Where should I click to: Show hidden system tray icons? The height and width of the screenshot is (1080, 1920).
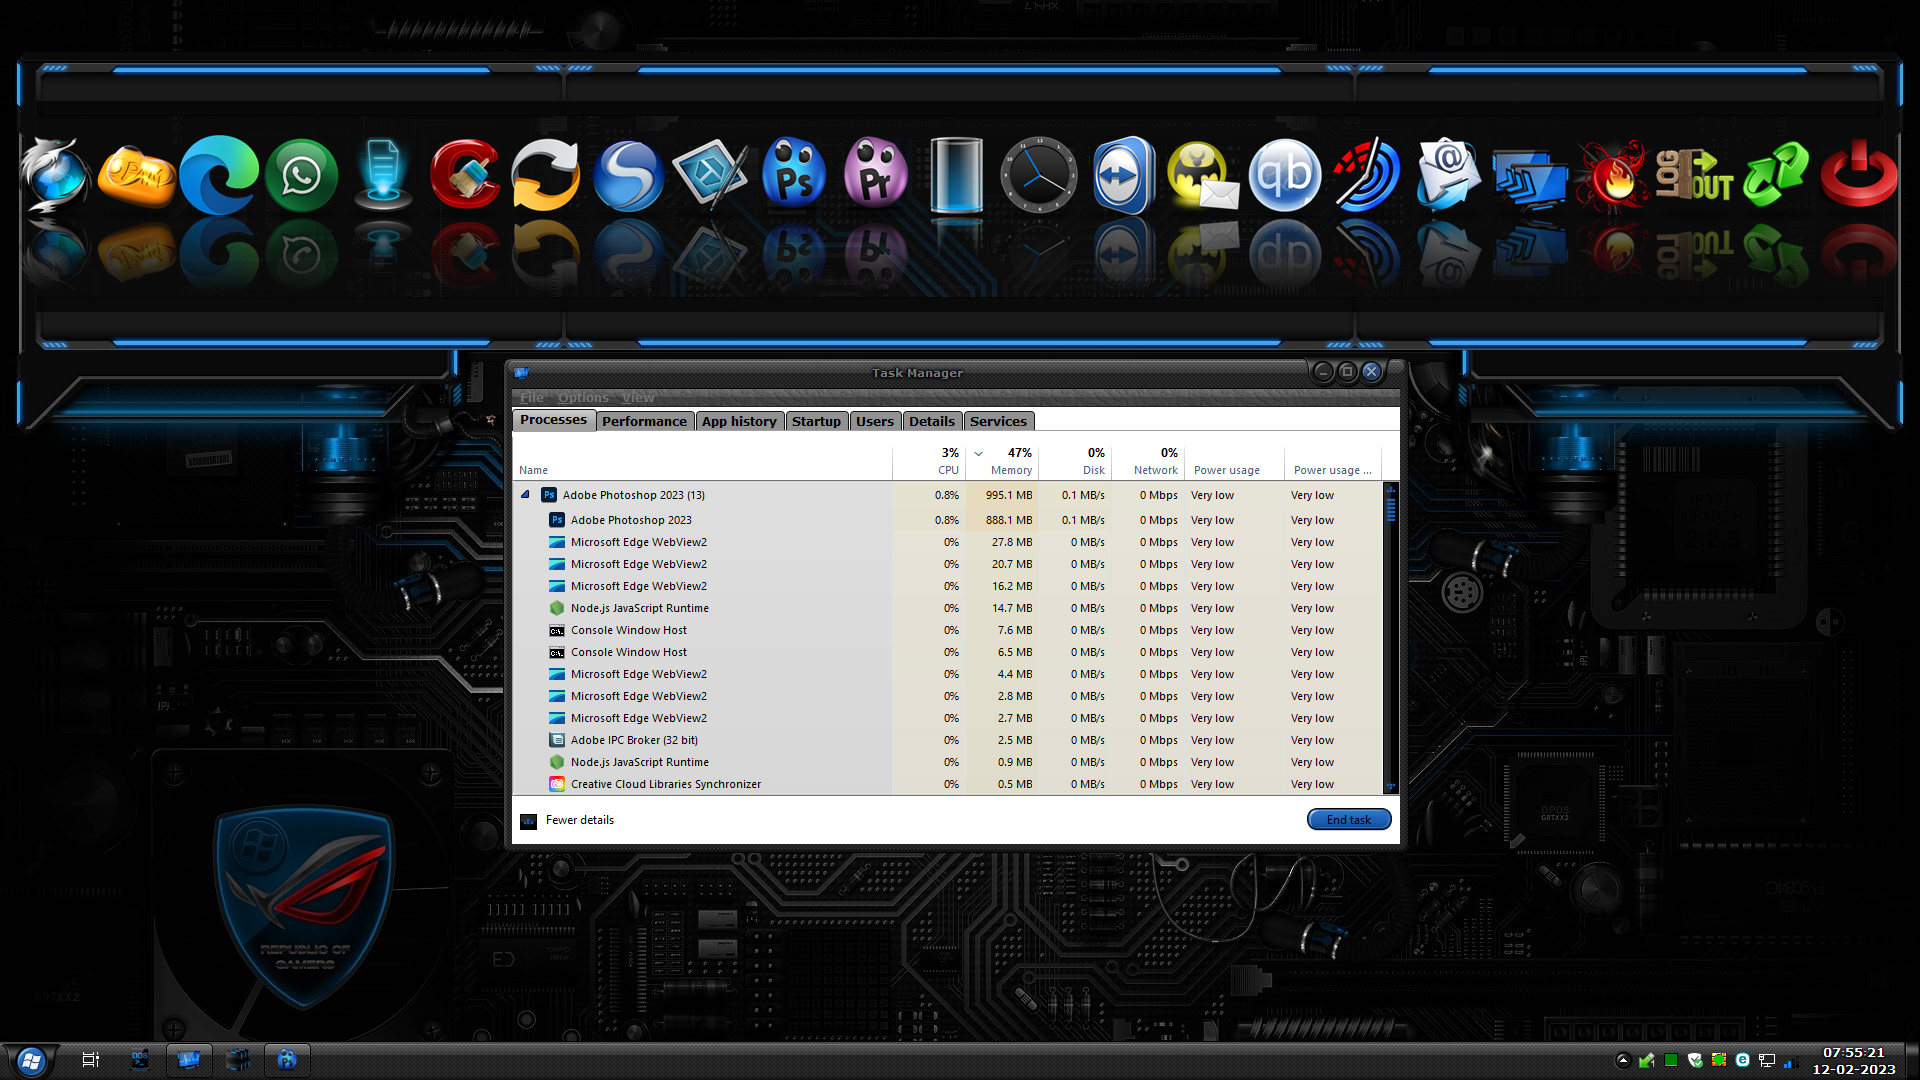(x=1622, y=1060)
